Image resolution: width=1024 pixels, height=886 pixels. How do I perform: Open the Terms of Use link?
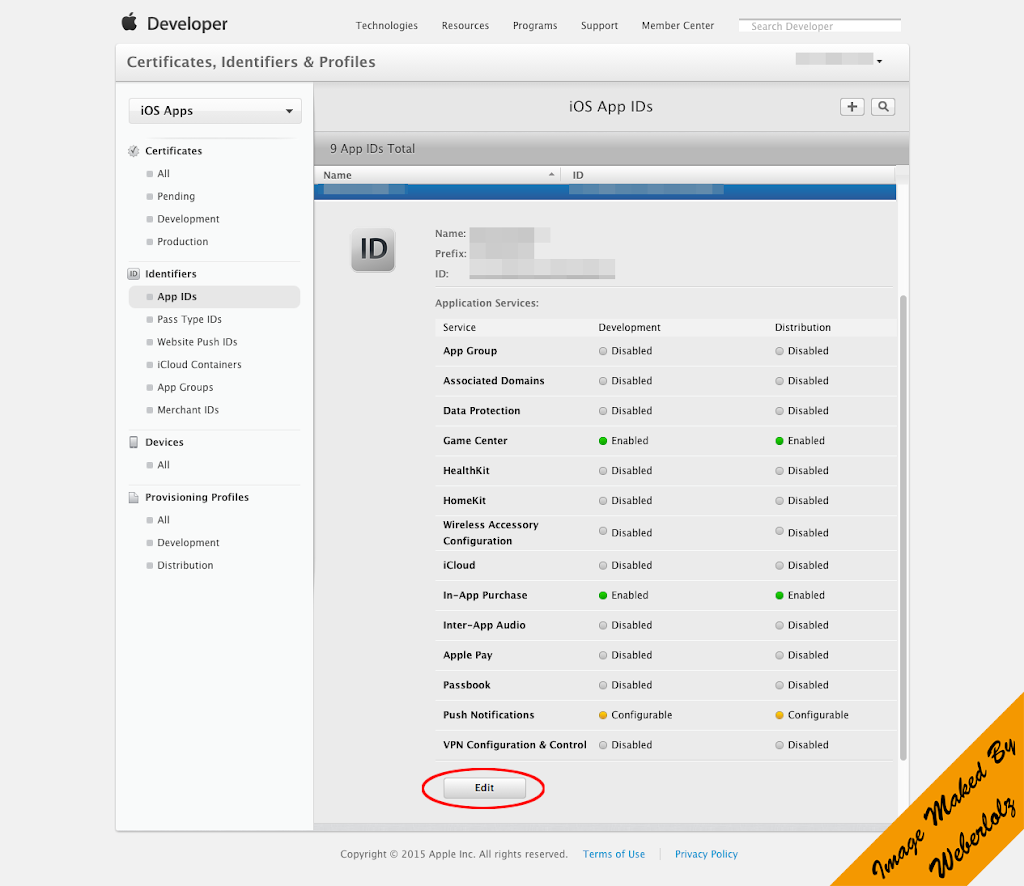[x=613, y=854]
